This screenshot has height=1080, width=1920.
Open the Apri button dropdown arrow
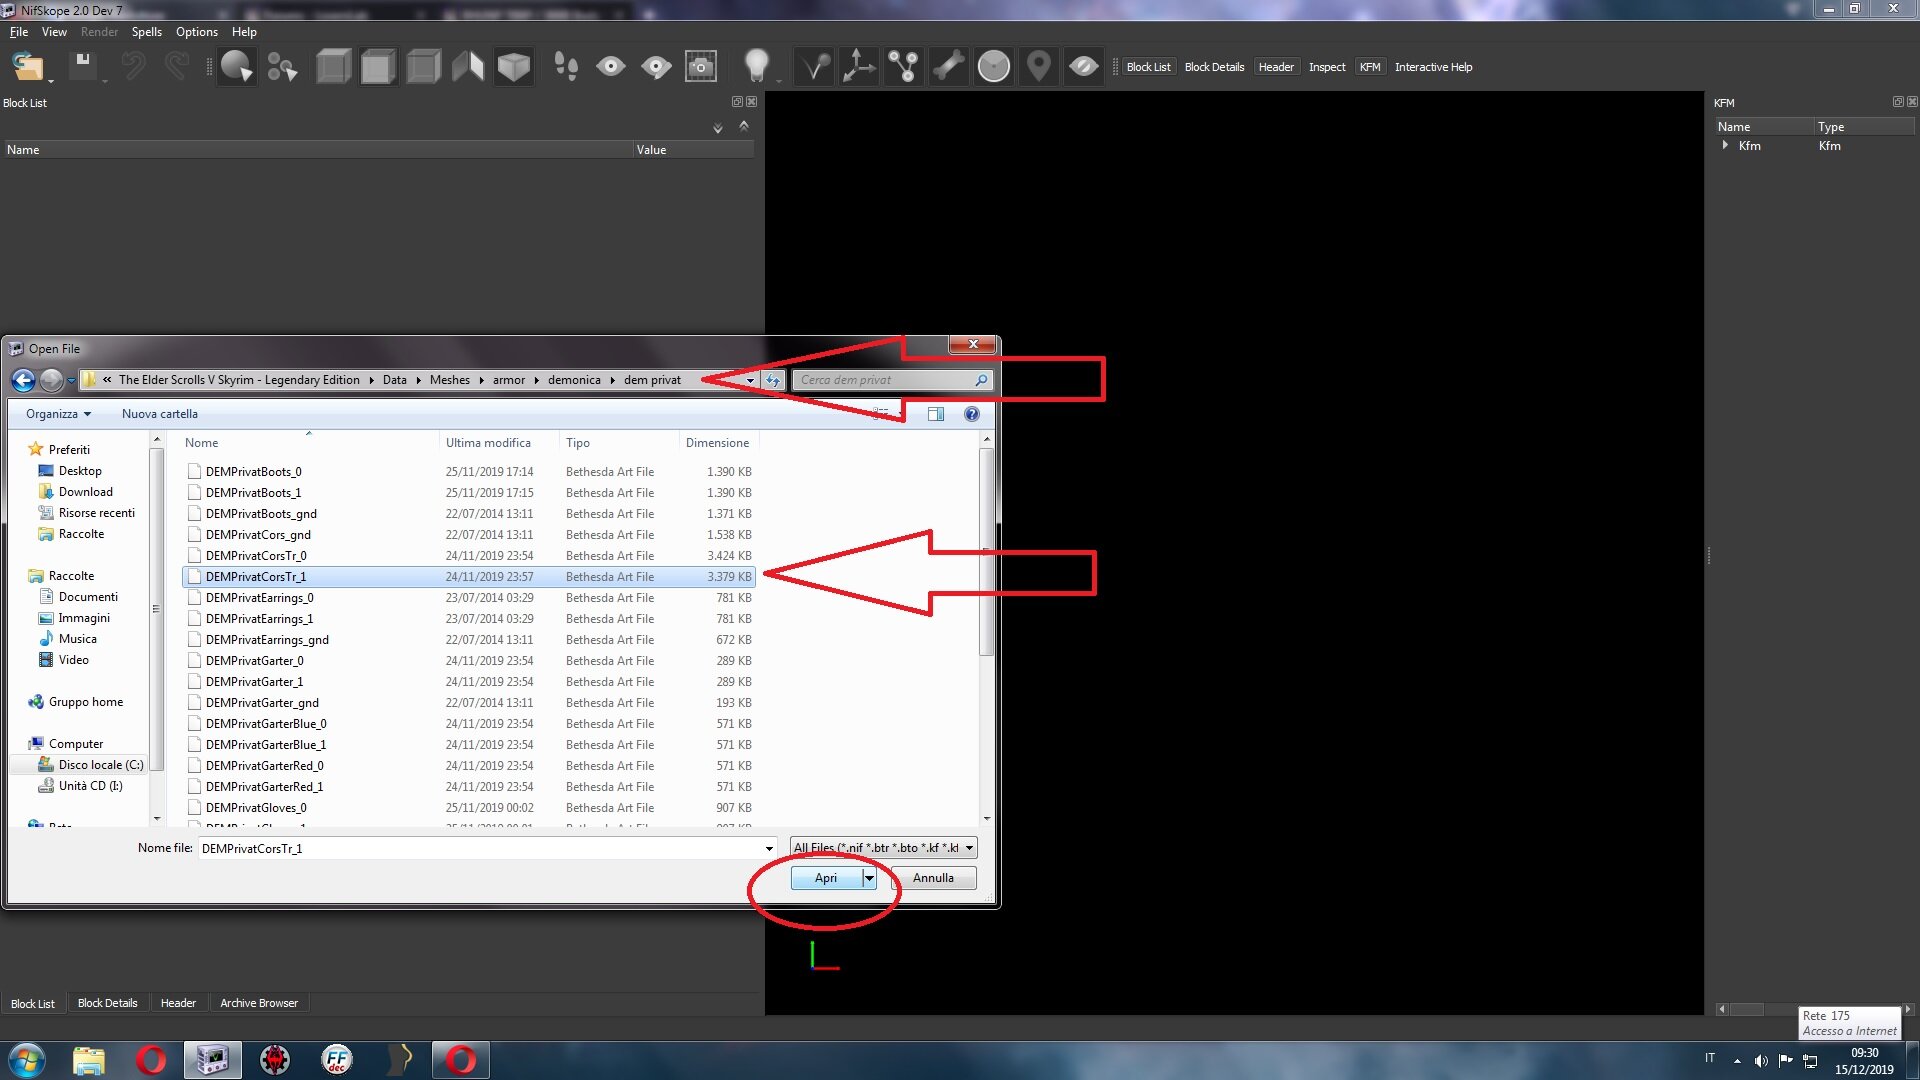click(870, 878)
